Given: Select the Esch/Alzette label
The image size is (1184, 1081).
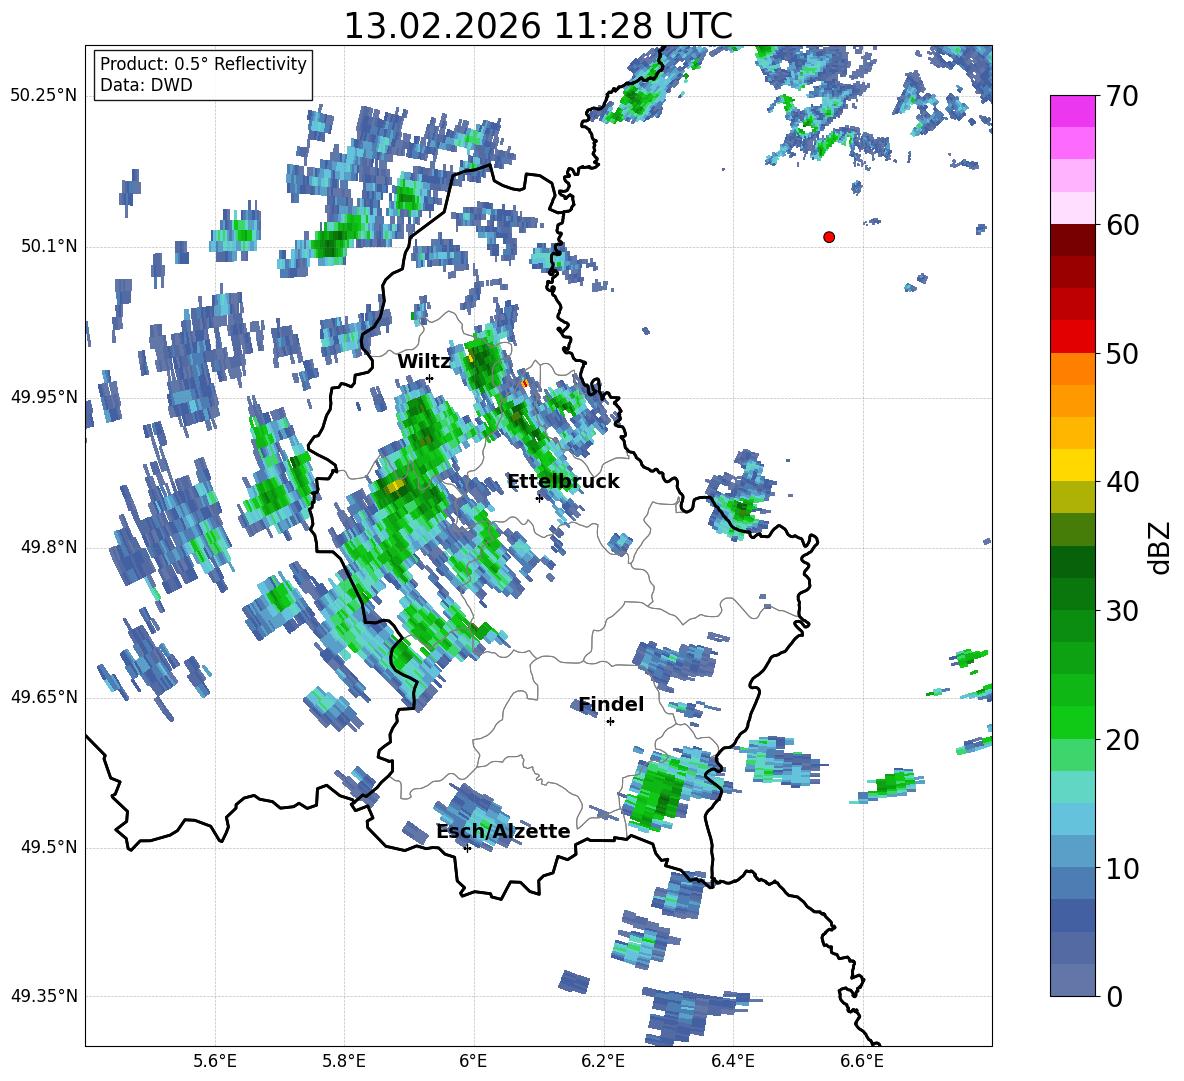Looking at the screenshot, I should pyautogui.click(x=503, y=831).
